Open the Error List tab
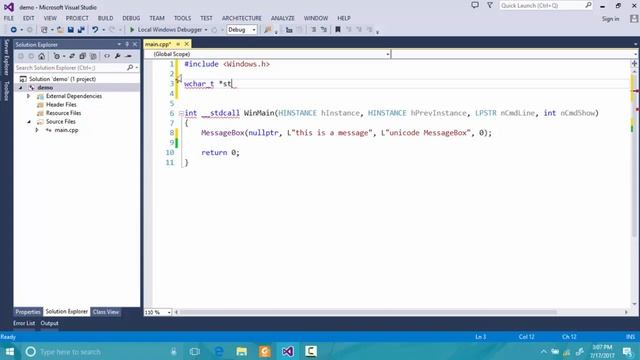The image size is (640, 360). coord(24,323)
